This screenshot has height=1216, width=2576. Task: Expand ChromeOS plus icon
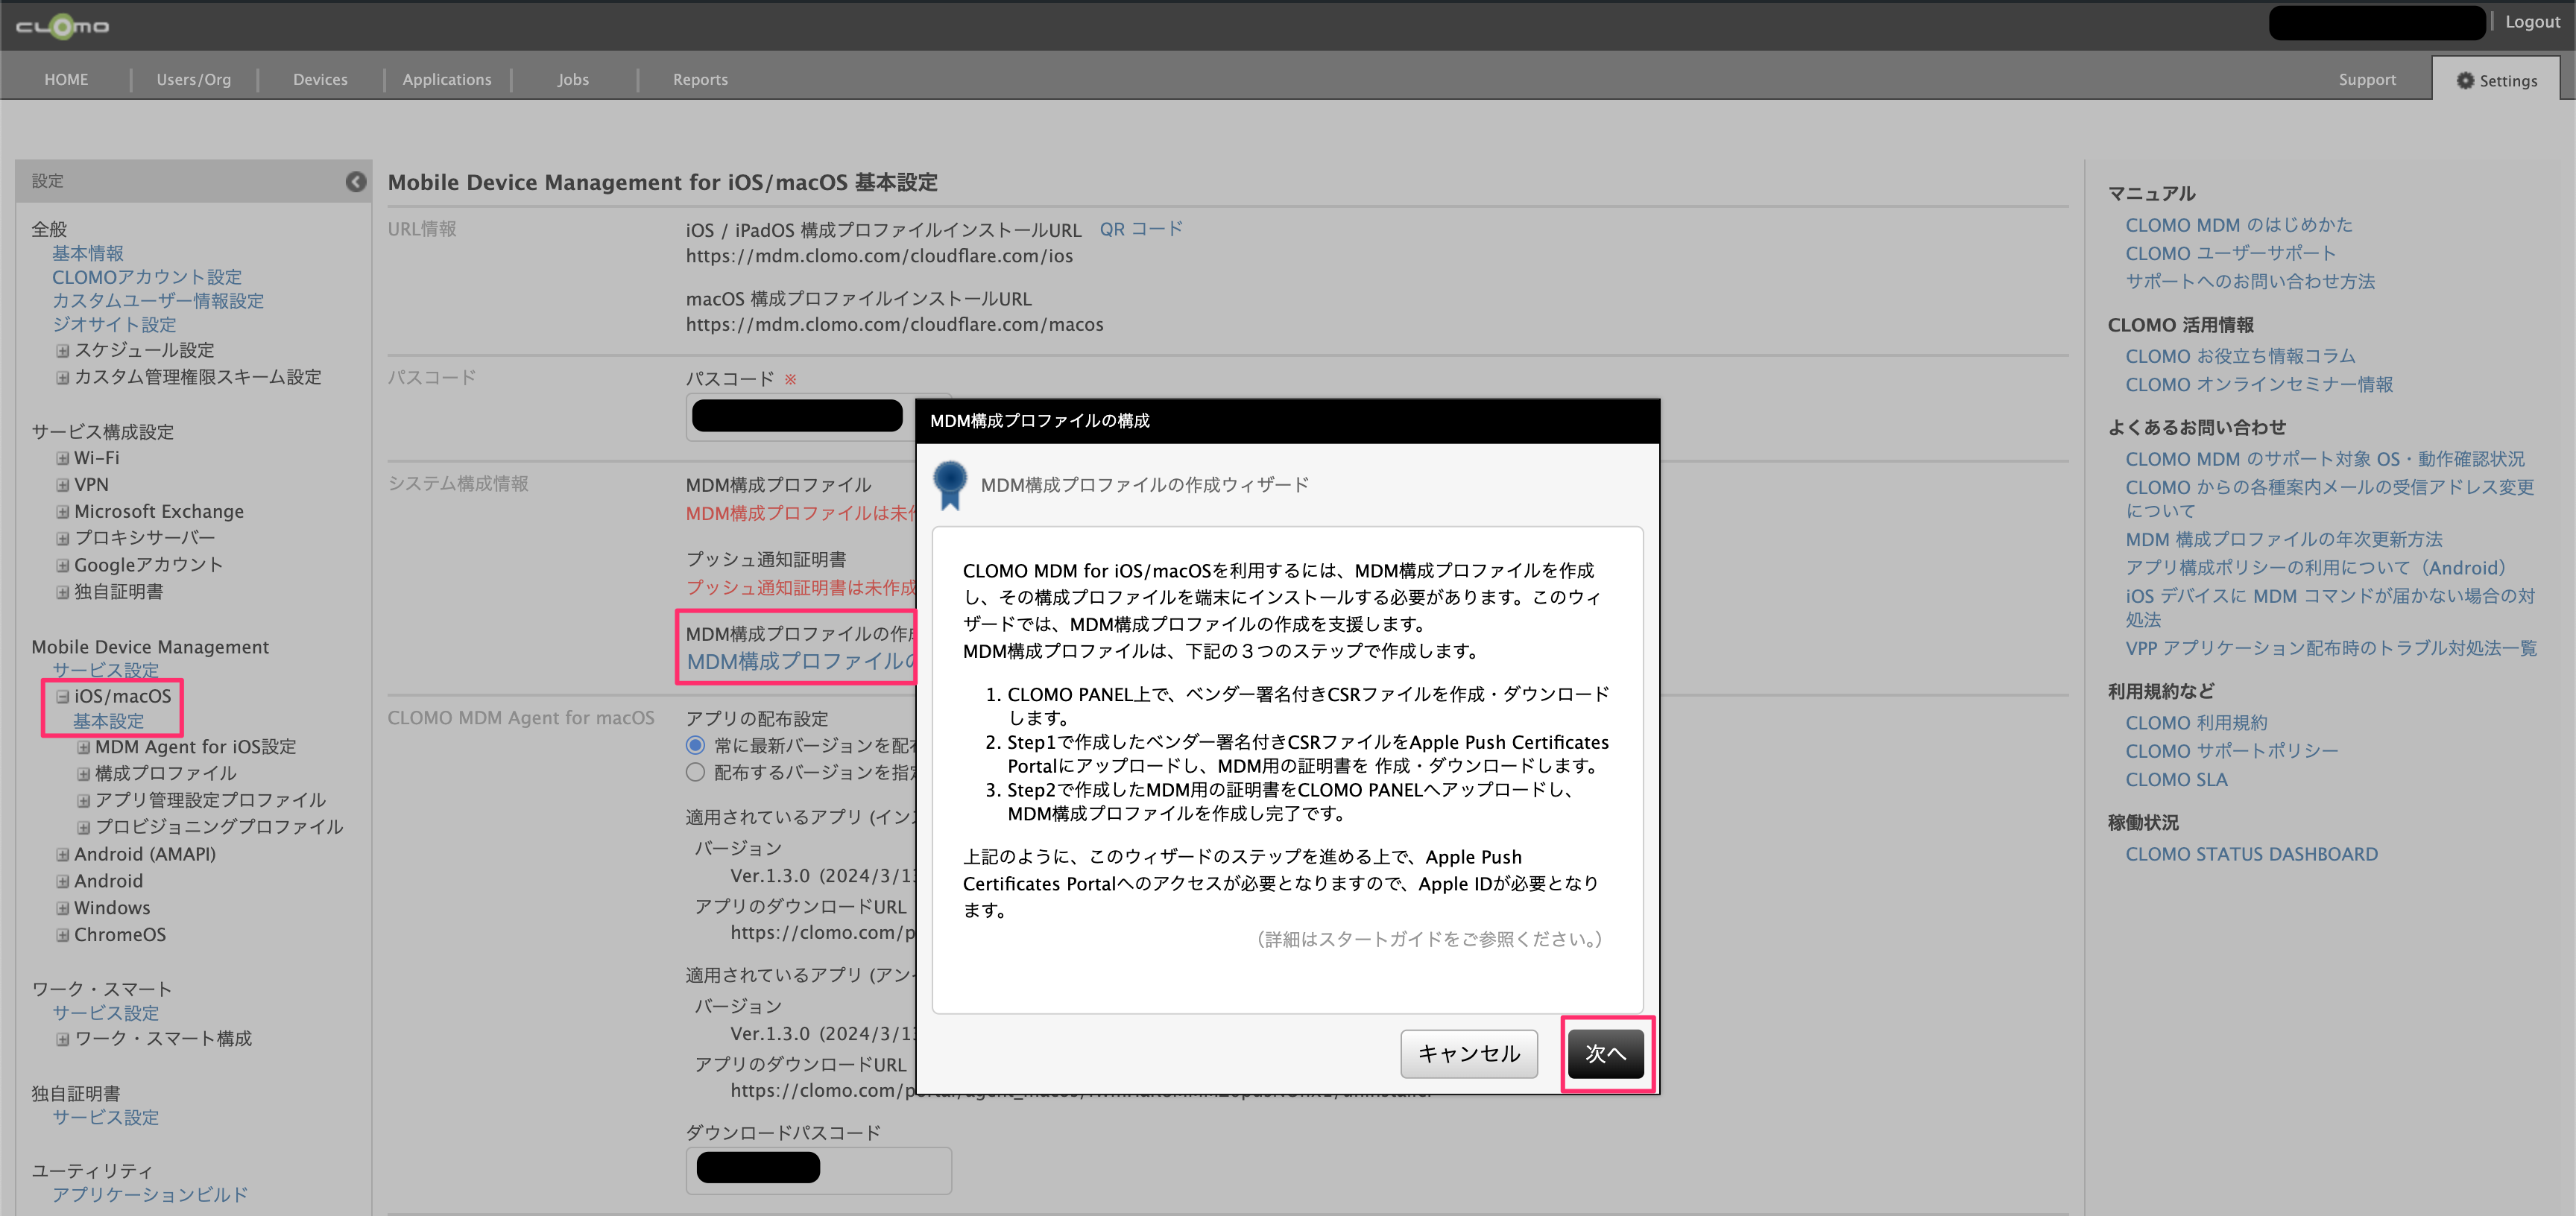click(62, 935)
